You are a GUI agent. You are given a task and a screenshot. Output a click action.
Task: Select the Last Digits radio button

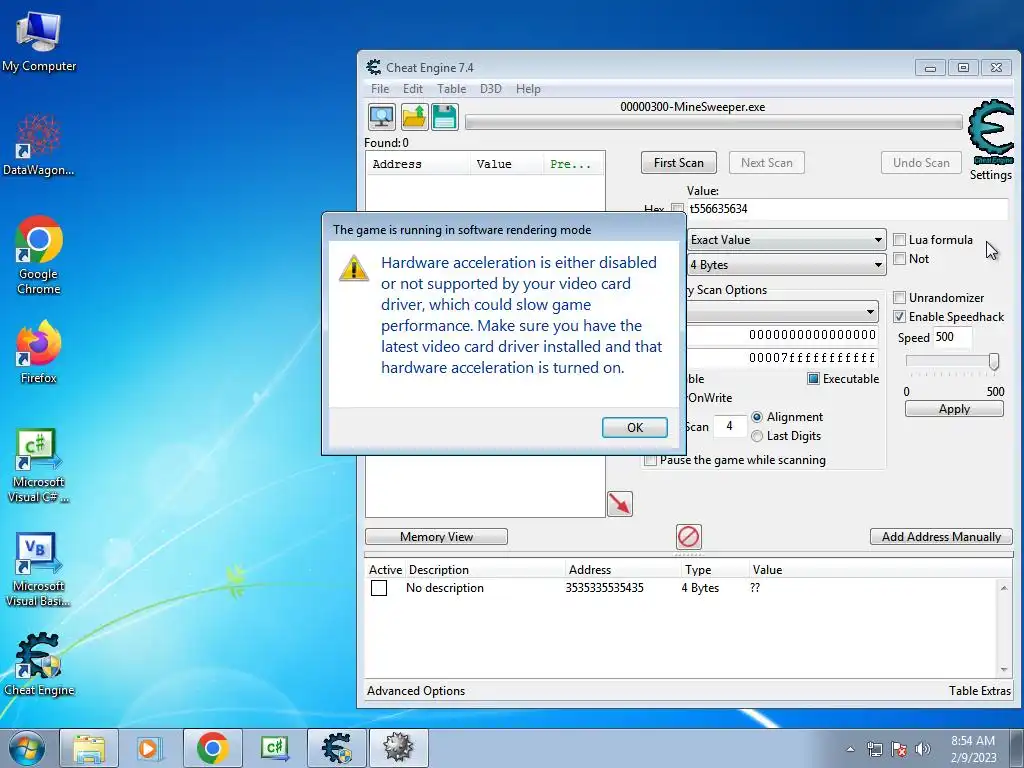click(x=757, y=436)
